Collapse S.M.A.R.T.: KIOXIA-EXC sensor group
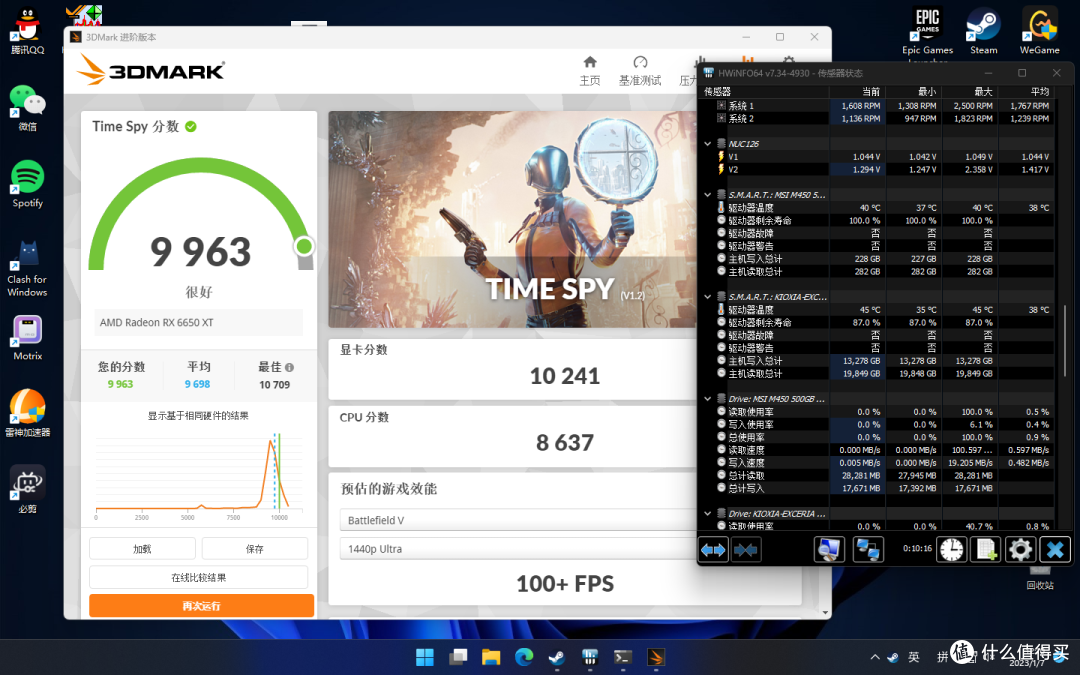The height and width of the screenshot is (675, 1080). pyautogui.click(x=707, y=297)
